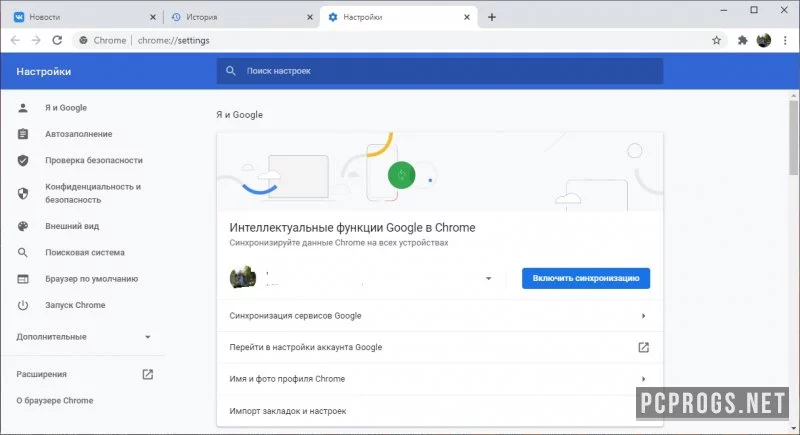
Task: Click the history clock icon on История tab
Action: click(x=176, y=17)
